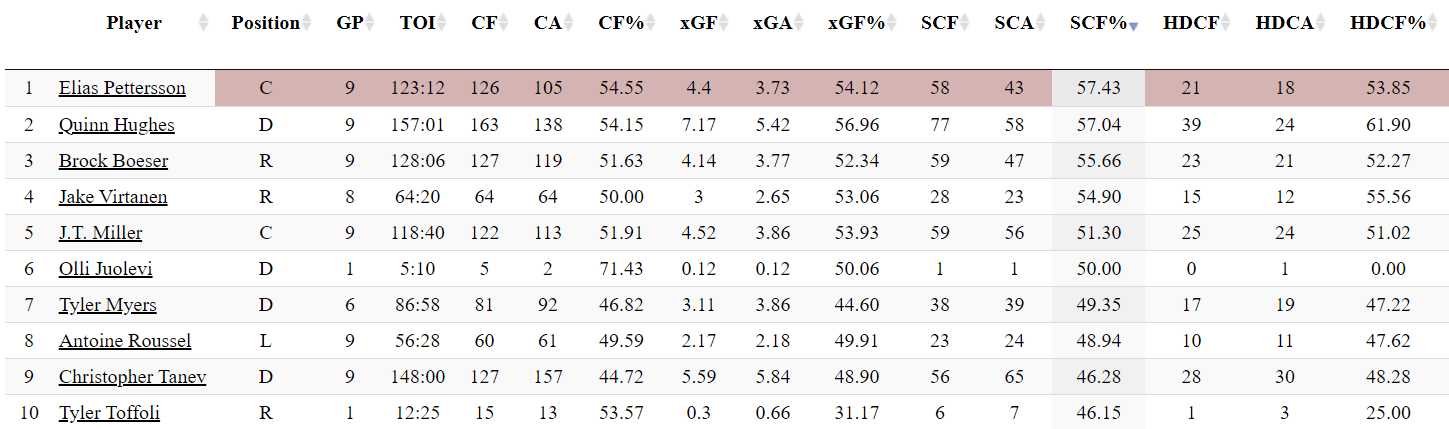The height and width of the screenshot is (429, 1449).
Task: Sort table by the GP column arrows
Action: [370, 23]
